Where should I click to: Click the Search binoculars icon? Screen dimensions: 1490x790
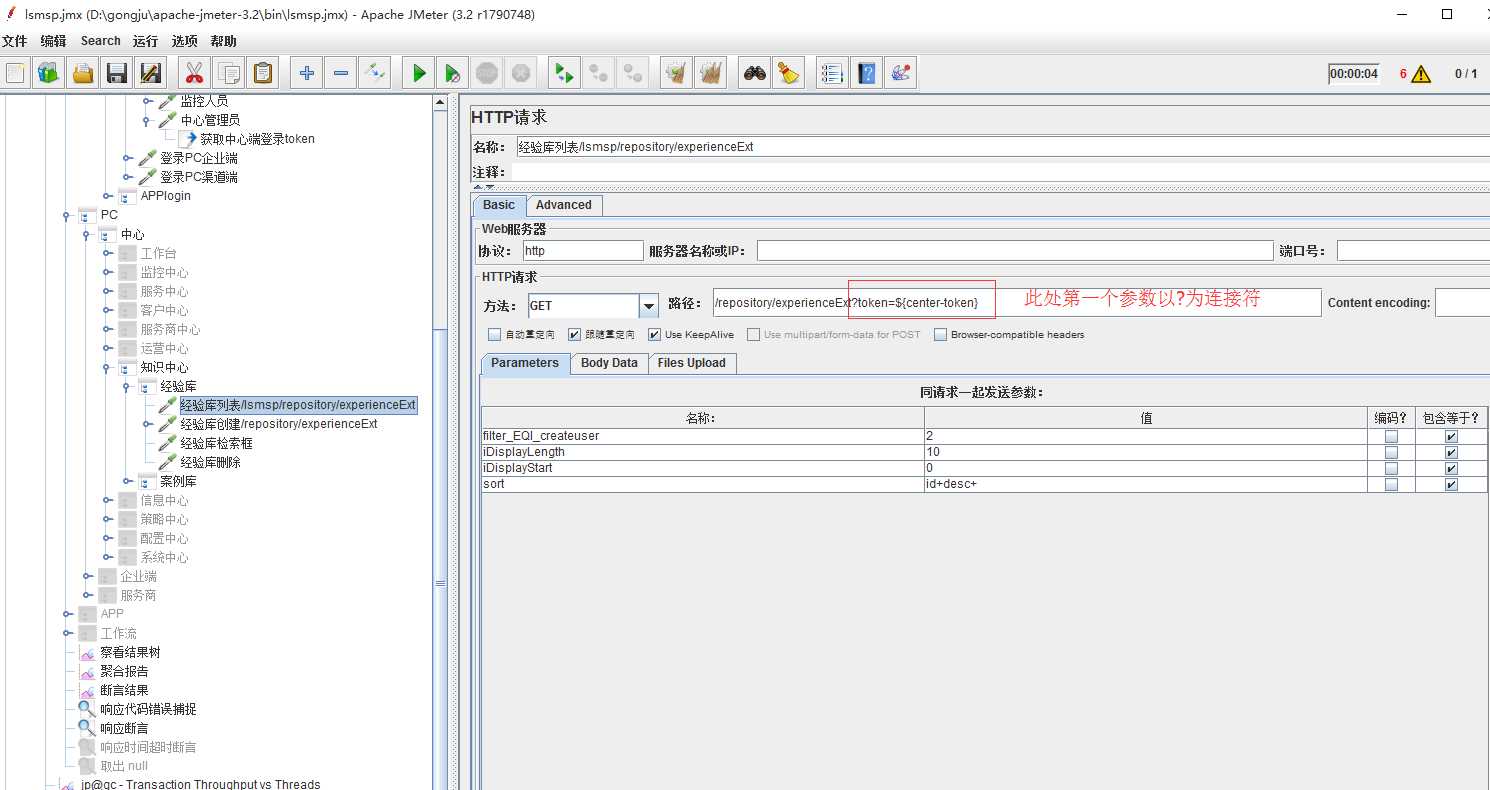(x=754, y=73)
